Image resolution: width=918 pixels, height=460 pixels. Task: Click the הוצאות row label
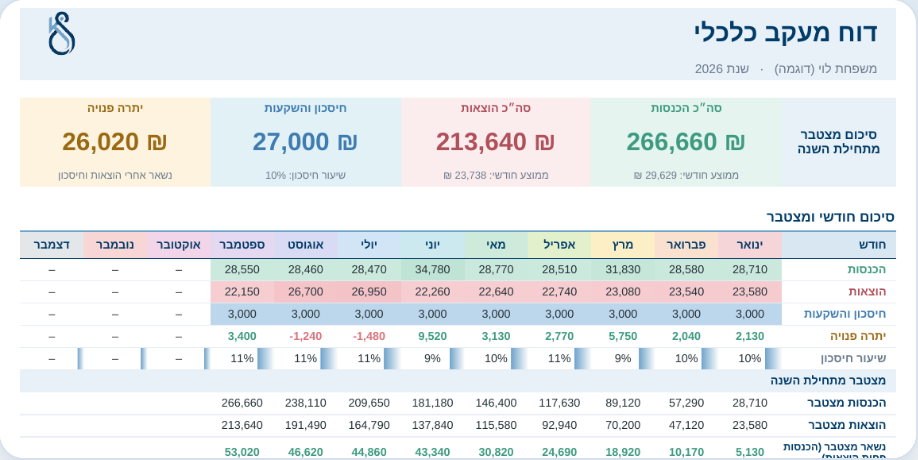[867, 291]
